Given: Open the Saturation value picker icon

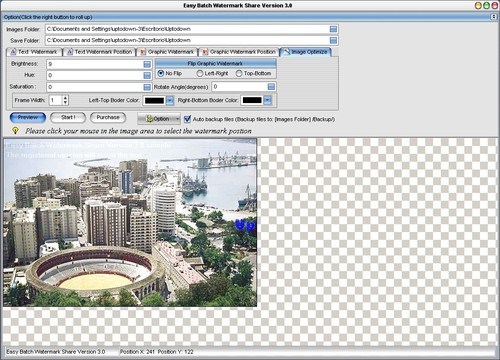Looking at the screenshot, I should point(147,87).
